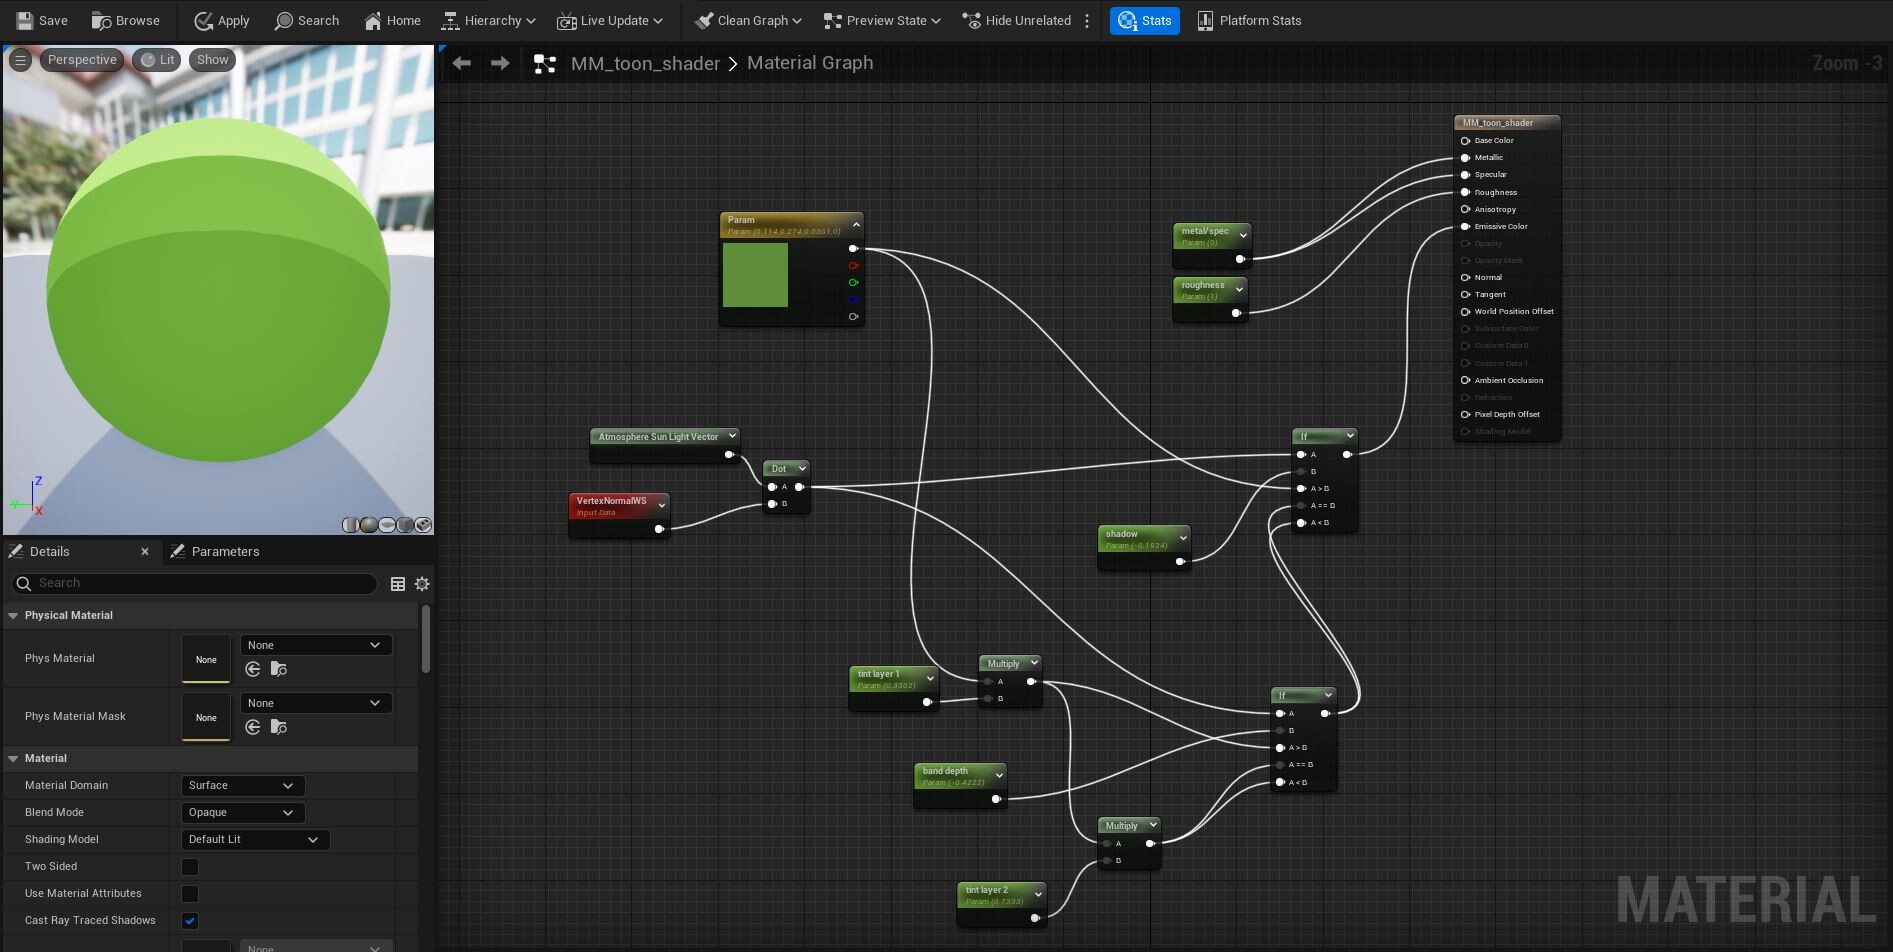Viewport: 1893px width, 952px height.
Task: Disable Cast Ray Traced Shadows checkbox
Action: pyautogui.click(x=190, y=921)
